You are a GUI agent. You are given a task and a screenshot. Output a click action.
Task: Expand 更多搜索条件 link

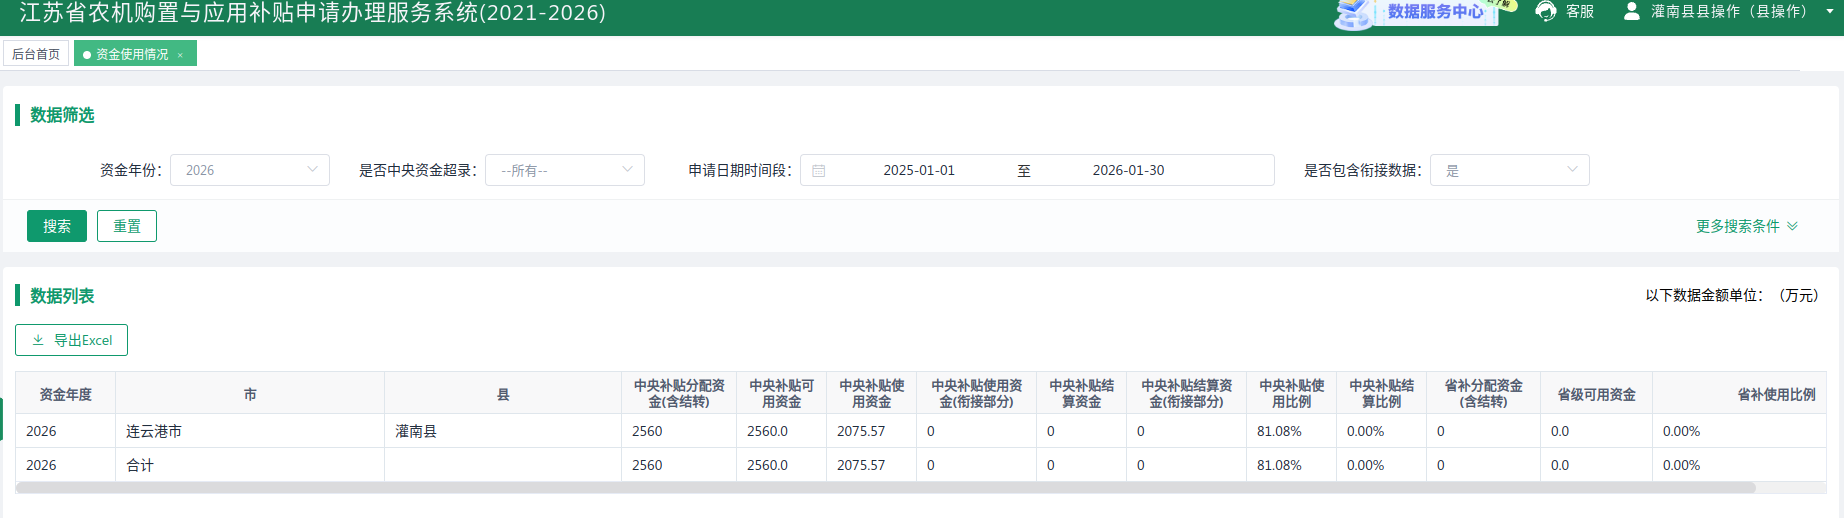[x=1737, y=226]
